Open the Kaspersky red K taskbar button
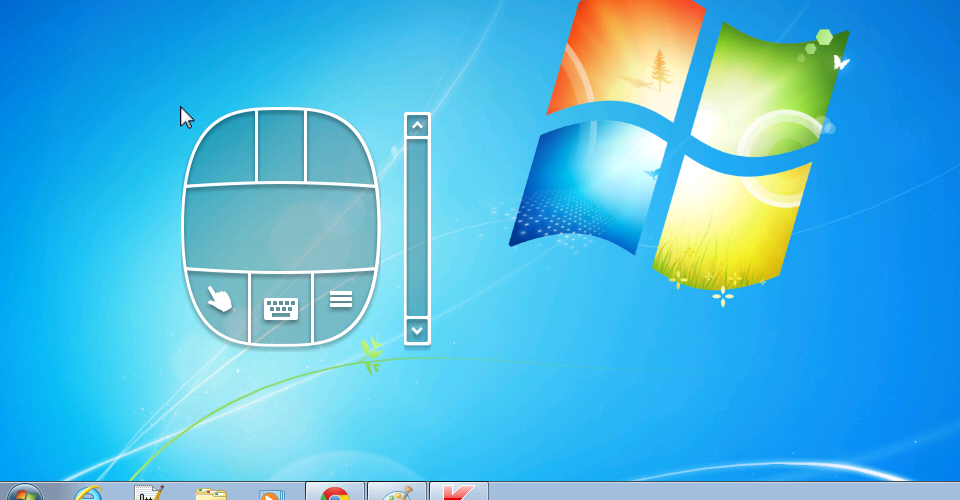 pos(459,491)
